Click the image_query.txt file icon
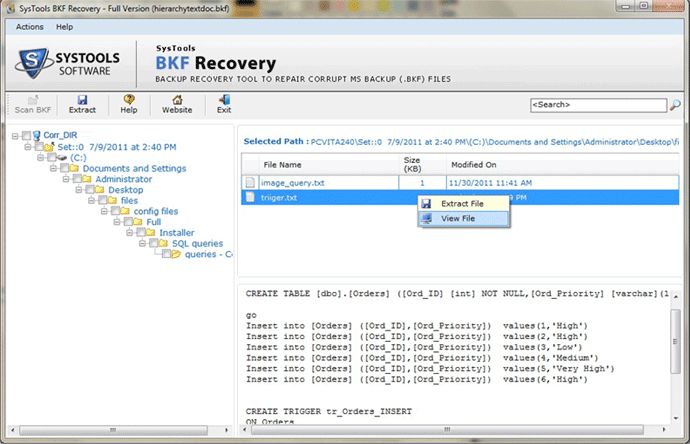Image resolution: width=690 pixels, height=444 pixels. pos(250,182)
